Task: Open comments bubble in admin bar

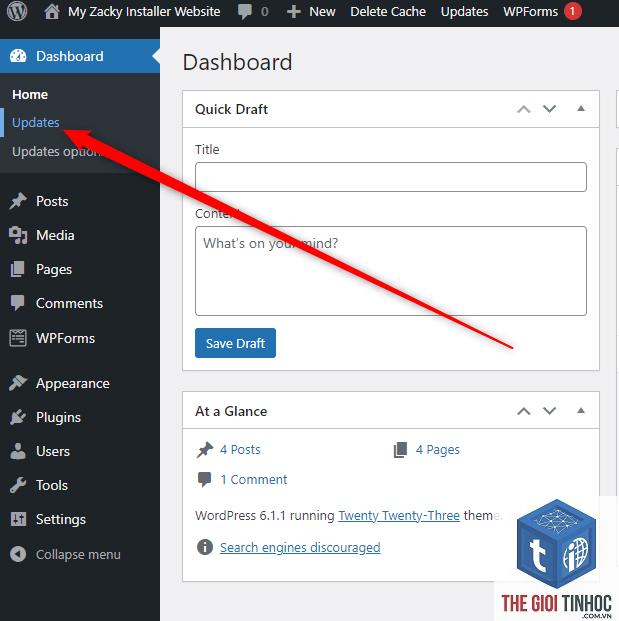Action: pyautogui.click(x=245, y=11)
